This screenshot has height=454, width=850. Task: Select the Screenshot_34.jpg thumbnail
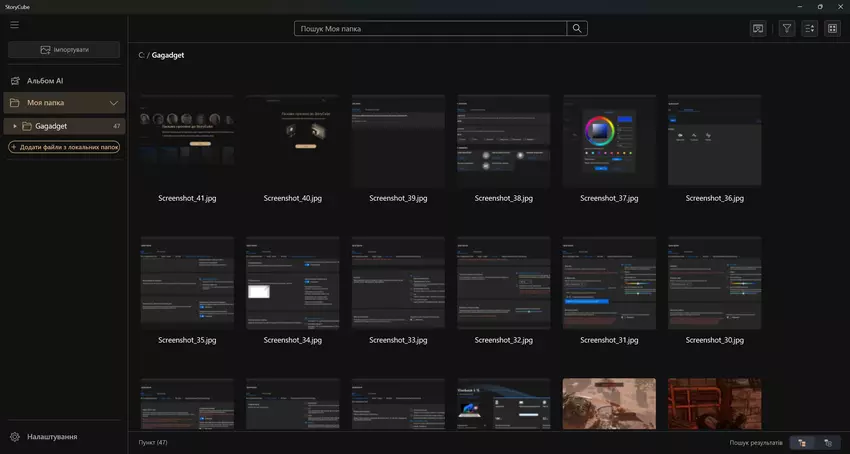point(293,282)
